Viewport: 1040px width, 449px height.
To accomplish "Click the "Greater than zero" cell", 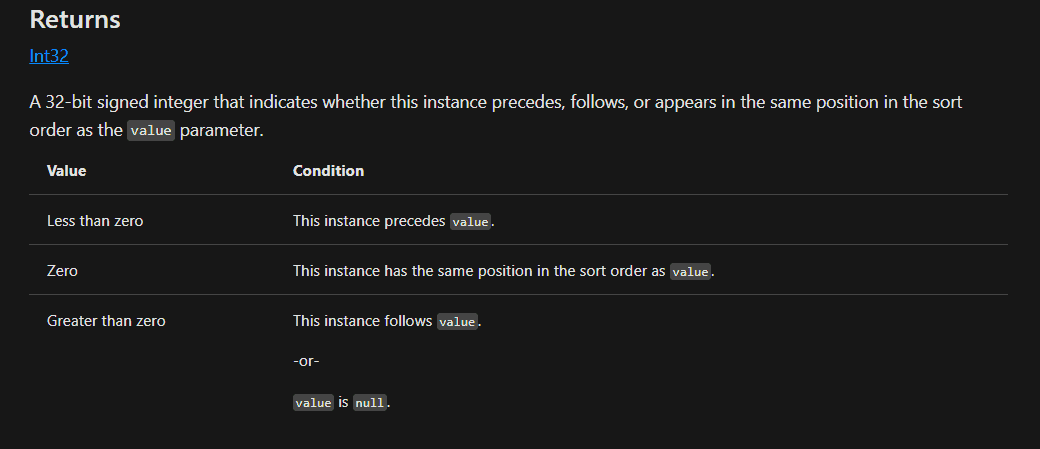I will tap(106, 321).
